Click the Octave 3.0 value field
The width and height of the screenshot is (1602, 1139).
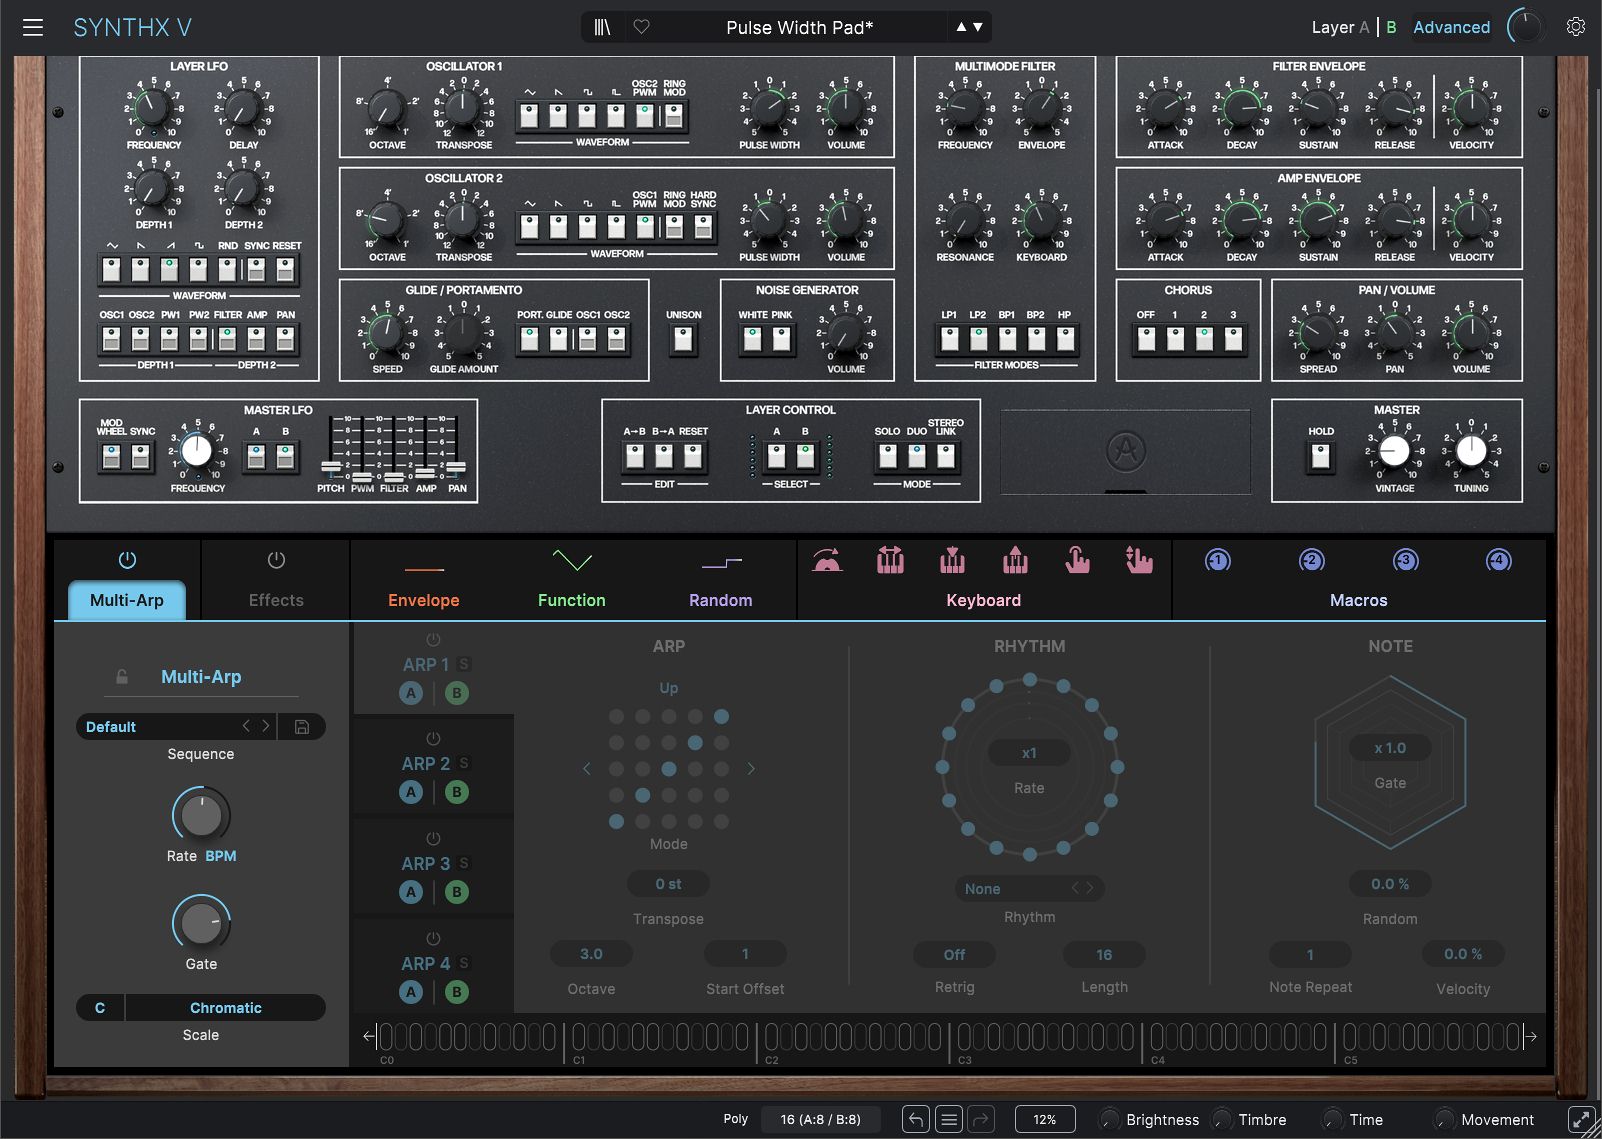[591, 954]
